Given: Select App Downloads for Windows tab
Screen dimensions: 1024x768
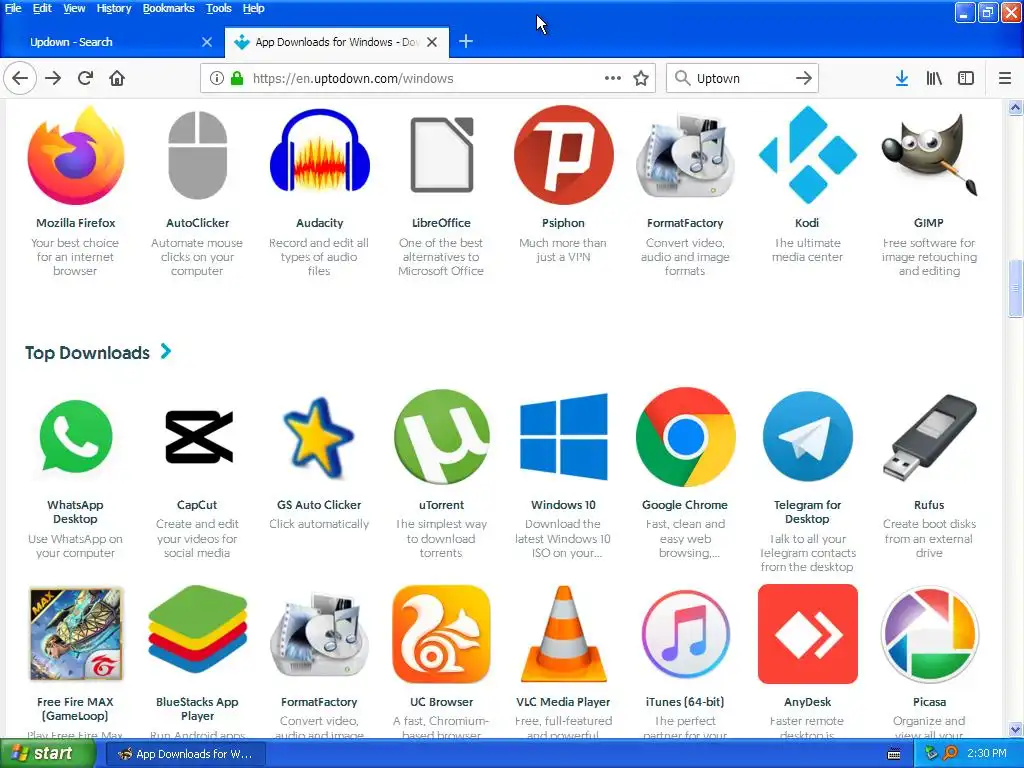Looking at the screenshot, I should (x=337, y=42).
